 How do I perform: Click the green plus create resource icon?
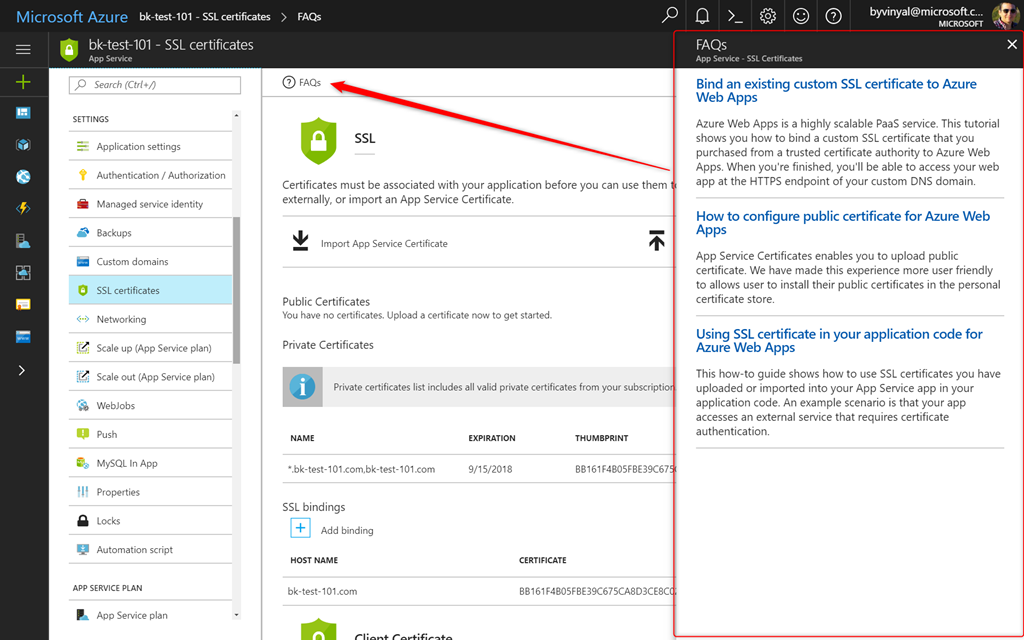(23, 82)
